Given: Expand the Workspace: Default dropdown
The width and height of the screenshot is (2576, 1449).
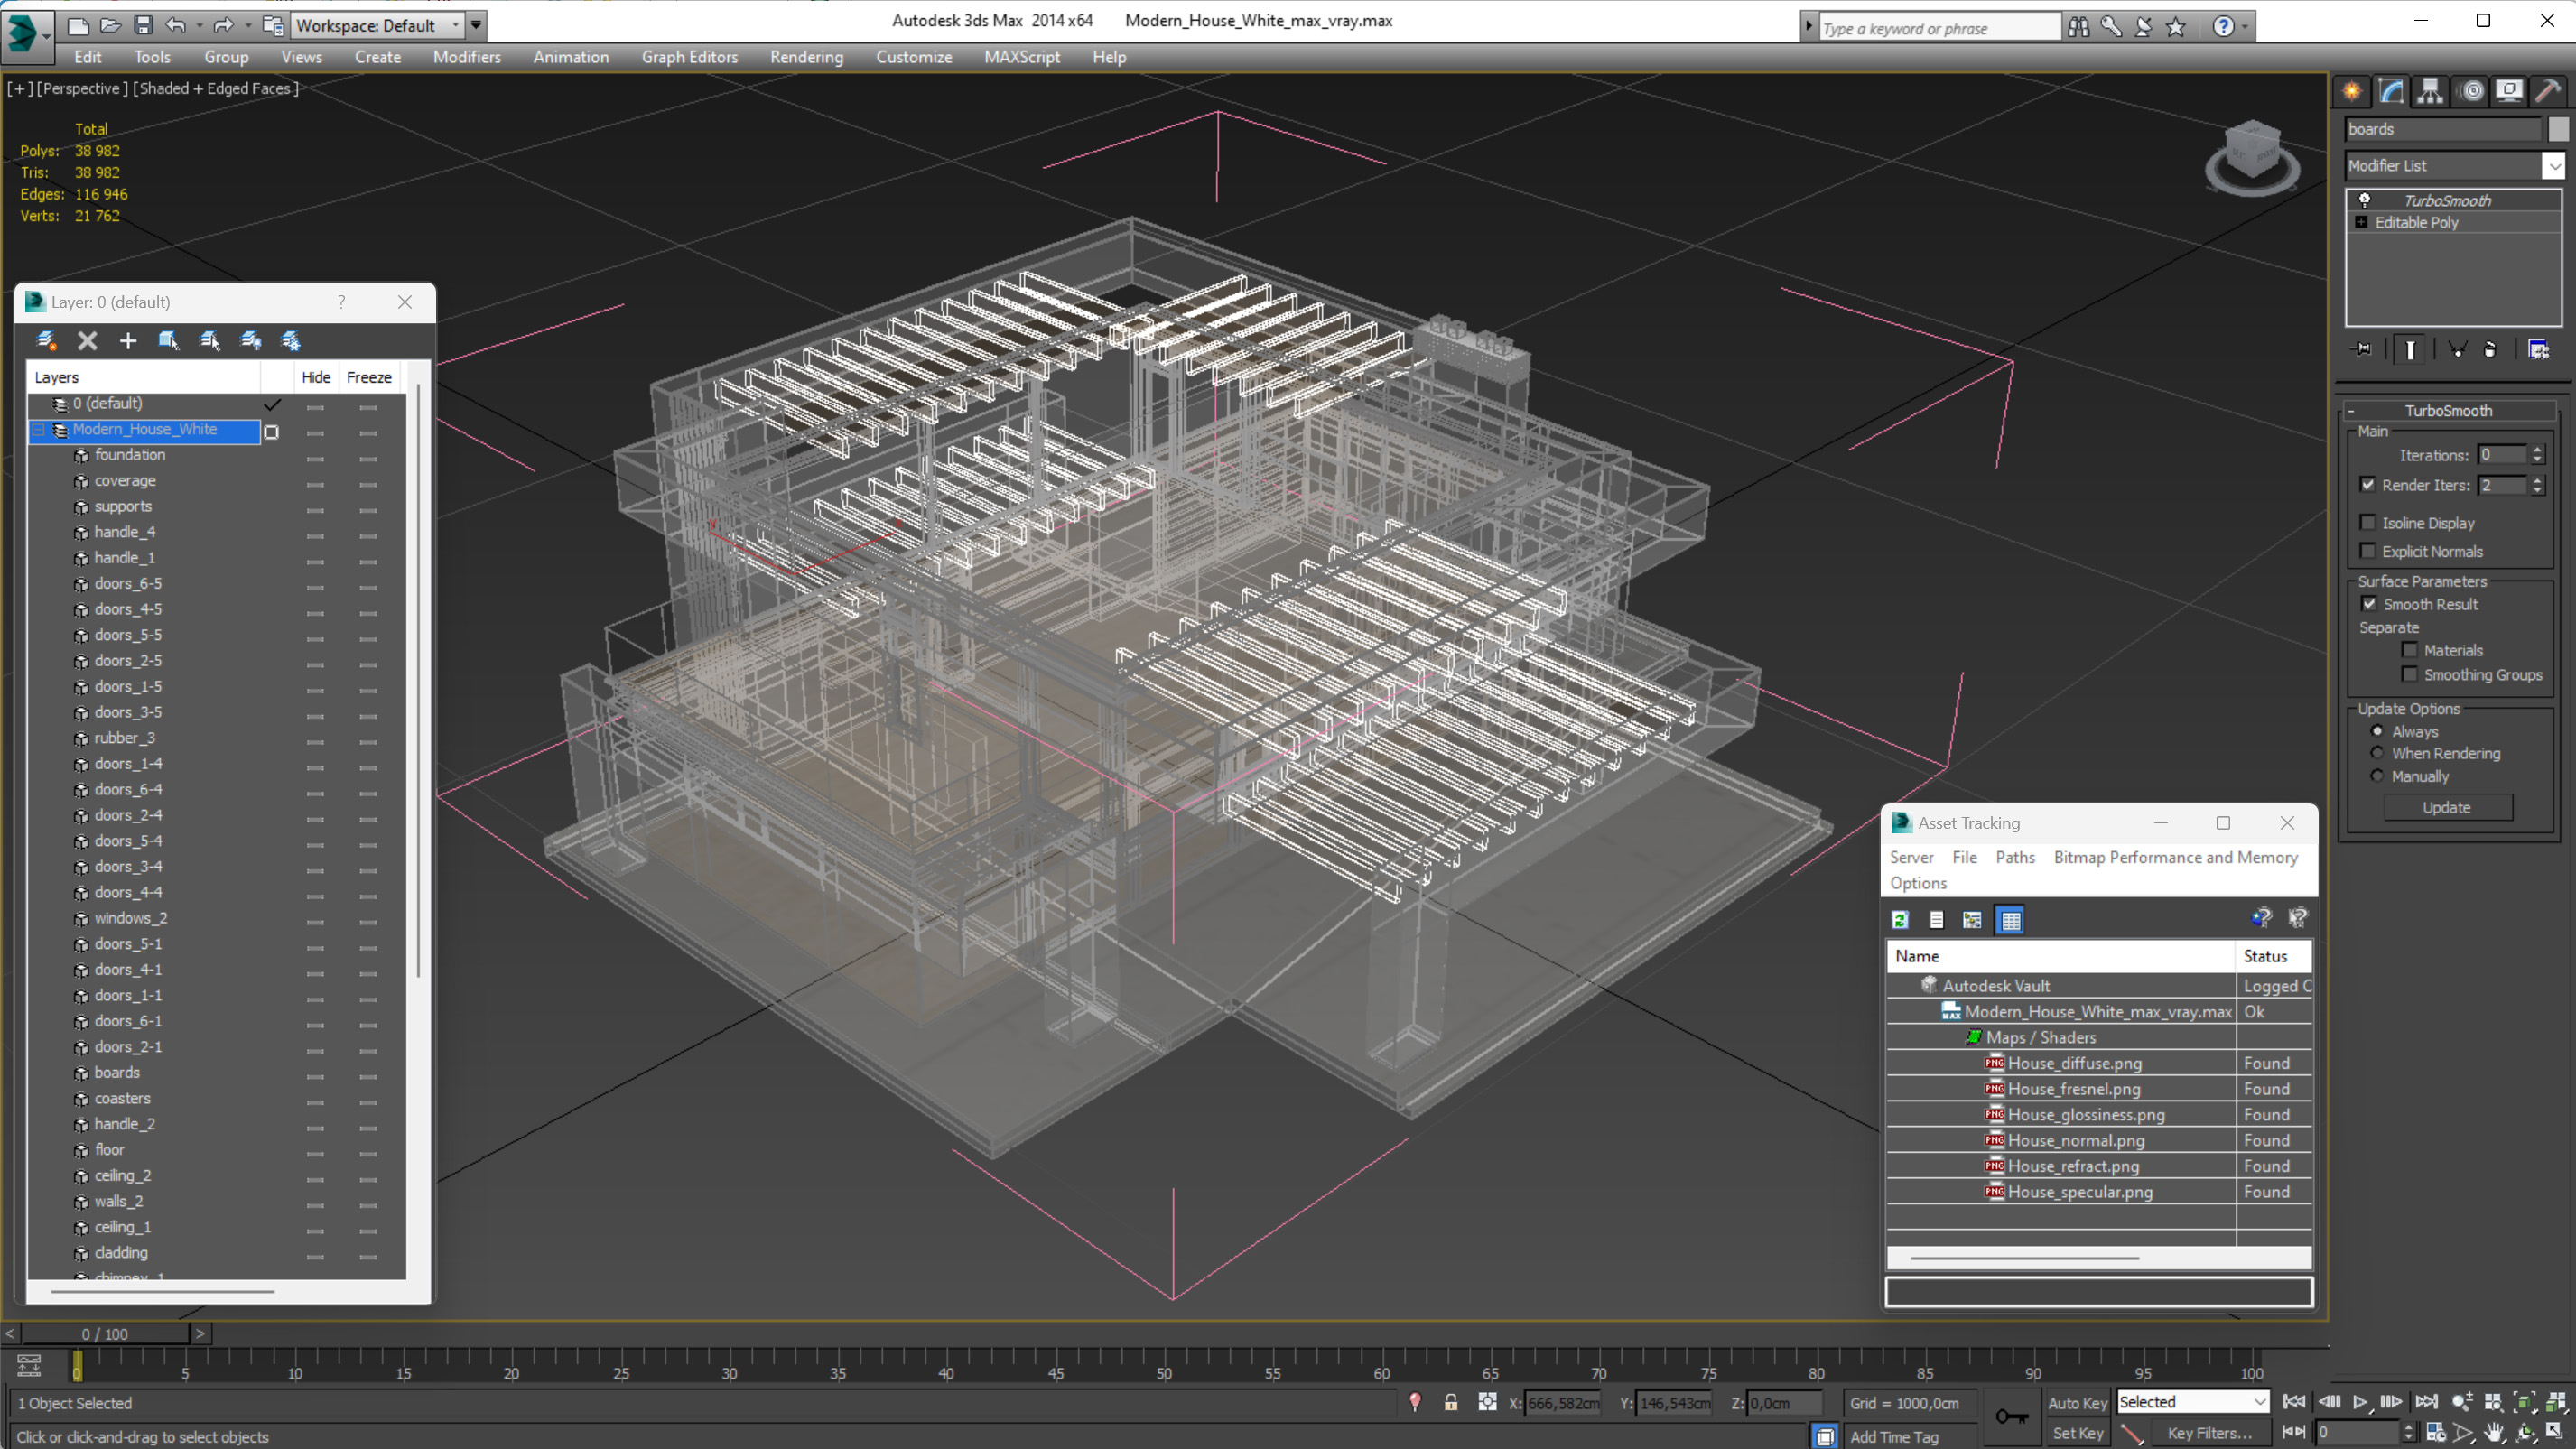Looking at the screenshot, I should (456, 25).
